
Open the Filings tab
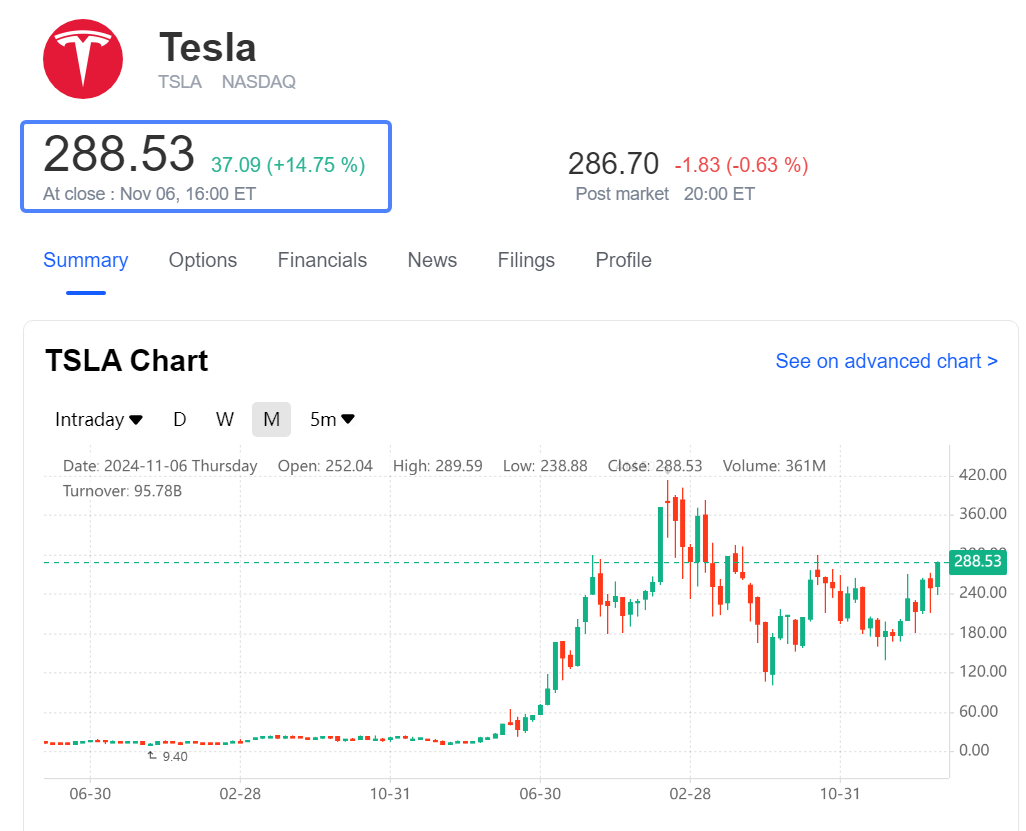[x=526, y=260]
